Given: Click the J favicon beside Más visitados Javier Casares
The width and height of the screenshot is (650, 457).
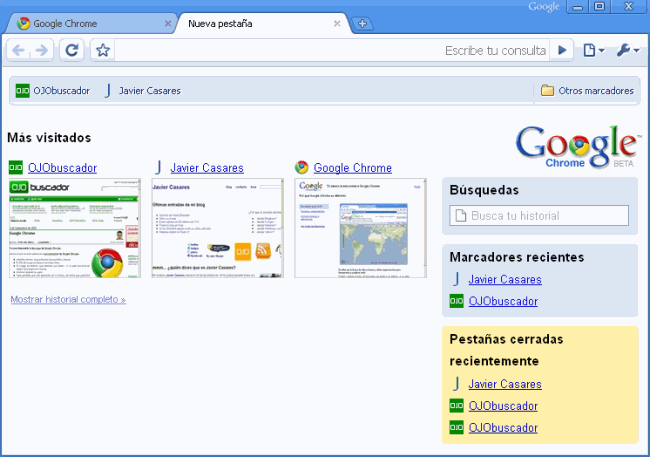Looking at the screenshot, I should (158, 168).
